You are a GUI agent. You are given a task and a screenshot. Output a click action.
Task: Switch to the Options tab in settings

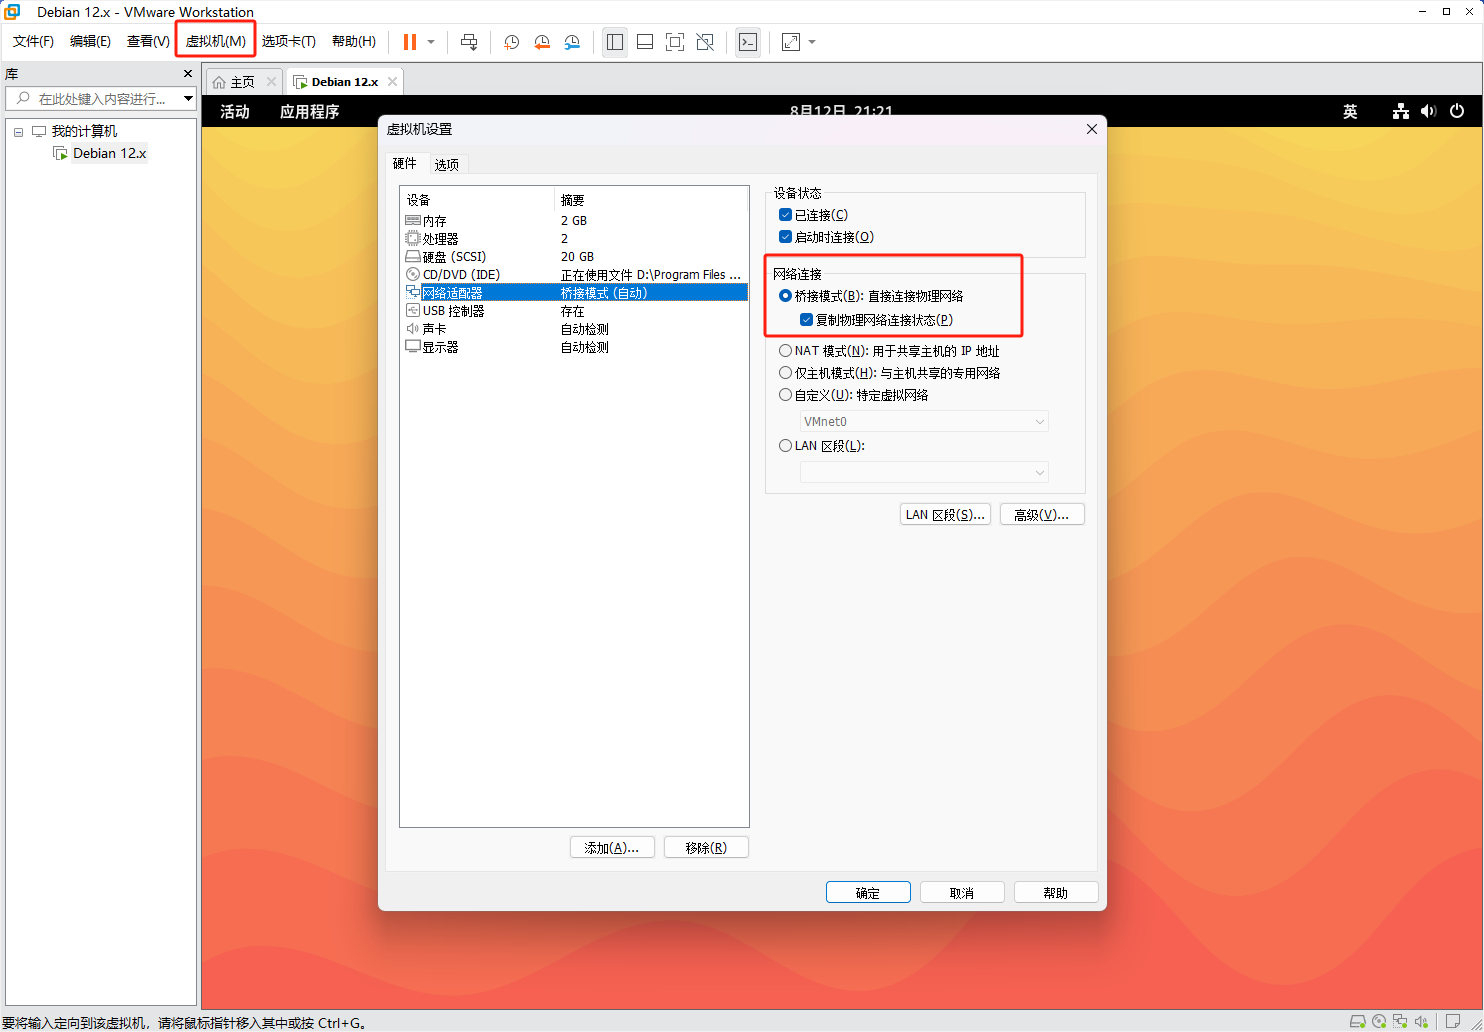pyautogui.click(x=447, y=165)
